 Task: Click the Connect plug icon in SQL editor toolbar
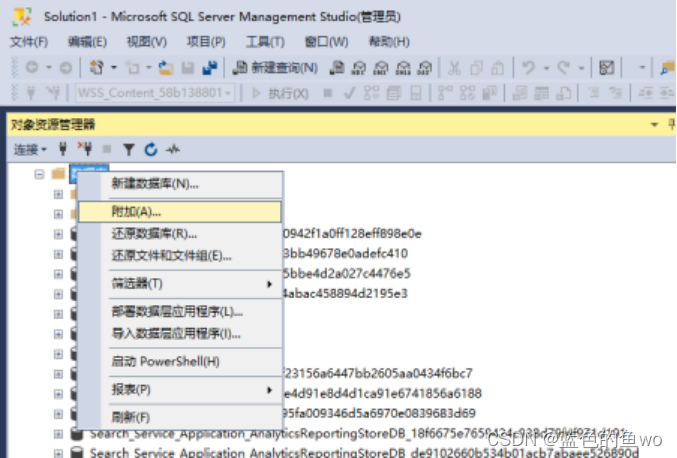point(31,93)
